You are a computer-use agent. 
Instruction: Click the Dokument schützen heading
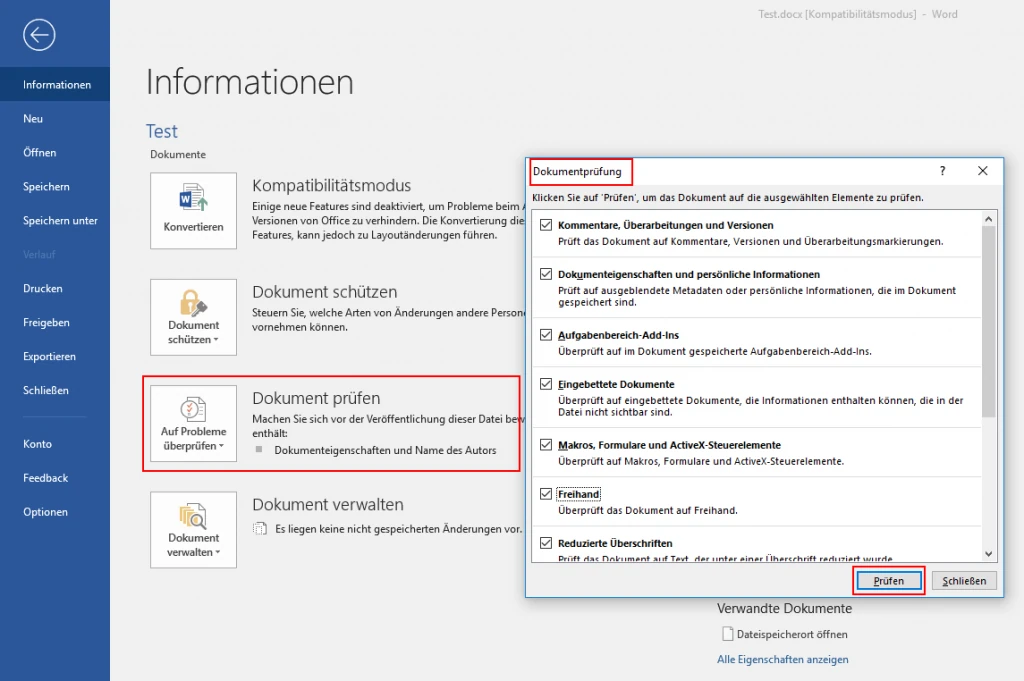[325, 292]
